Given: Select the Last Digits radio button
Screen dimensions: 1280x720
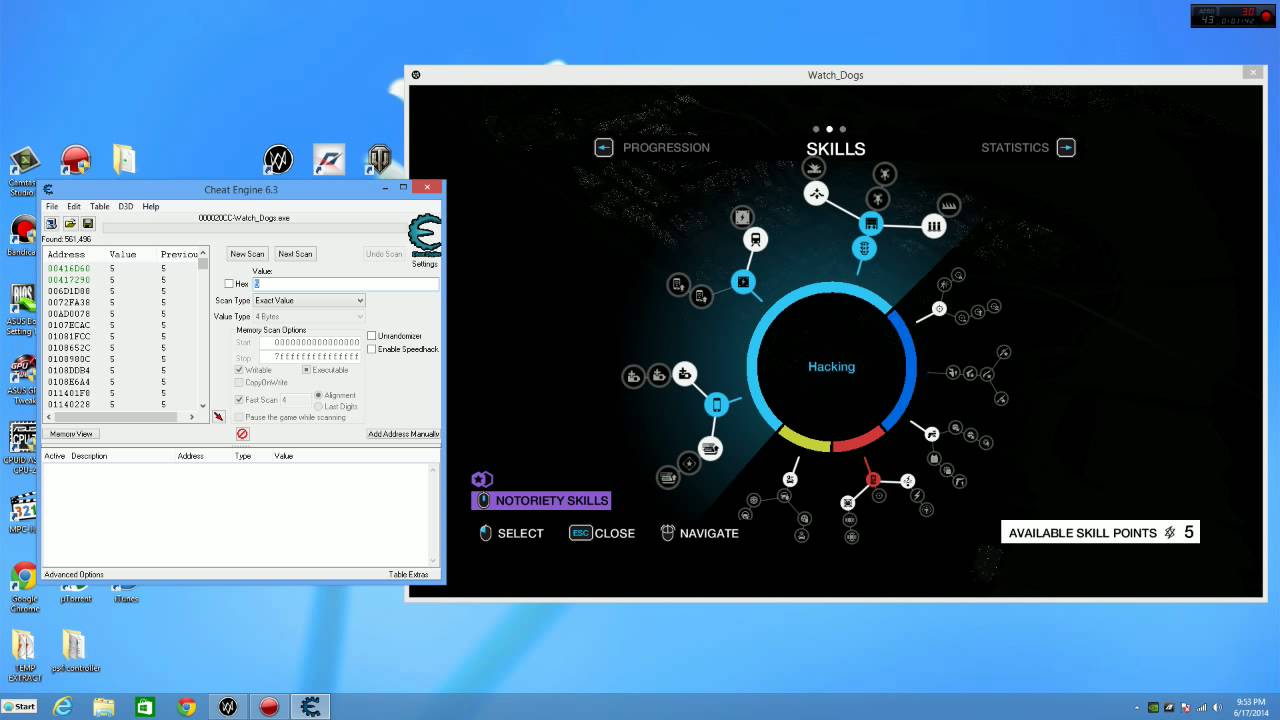Looking at the screenshot, I should coord(319,406).
